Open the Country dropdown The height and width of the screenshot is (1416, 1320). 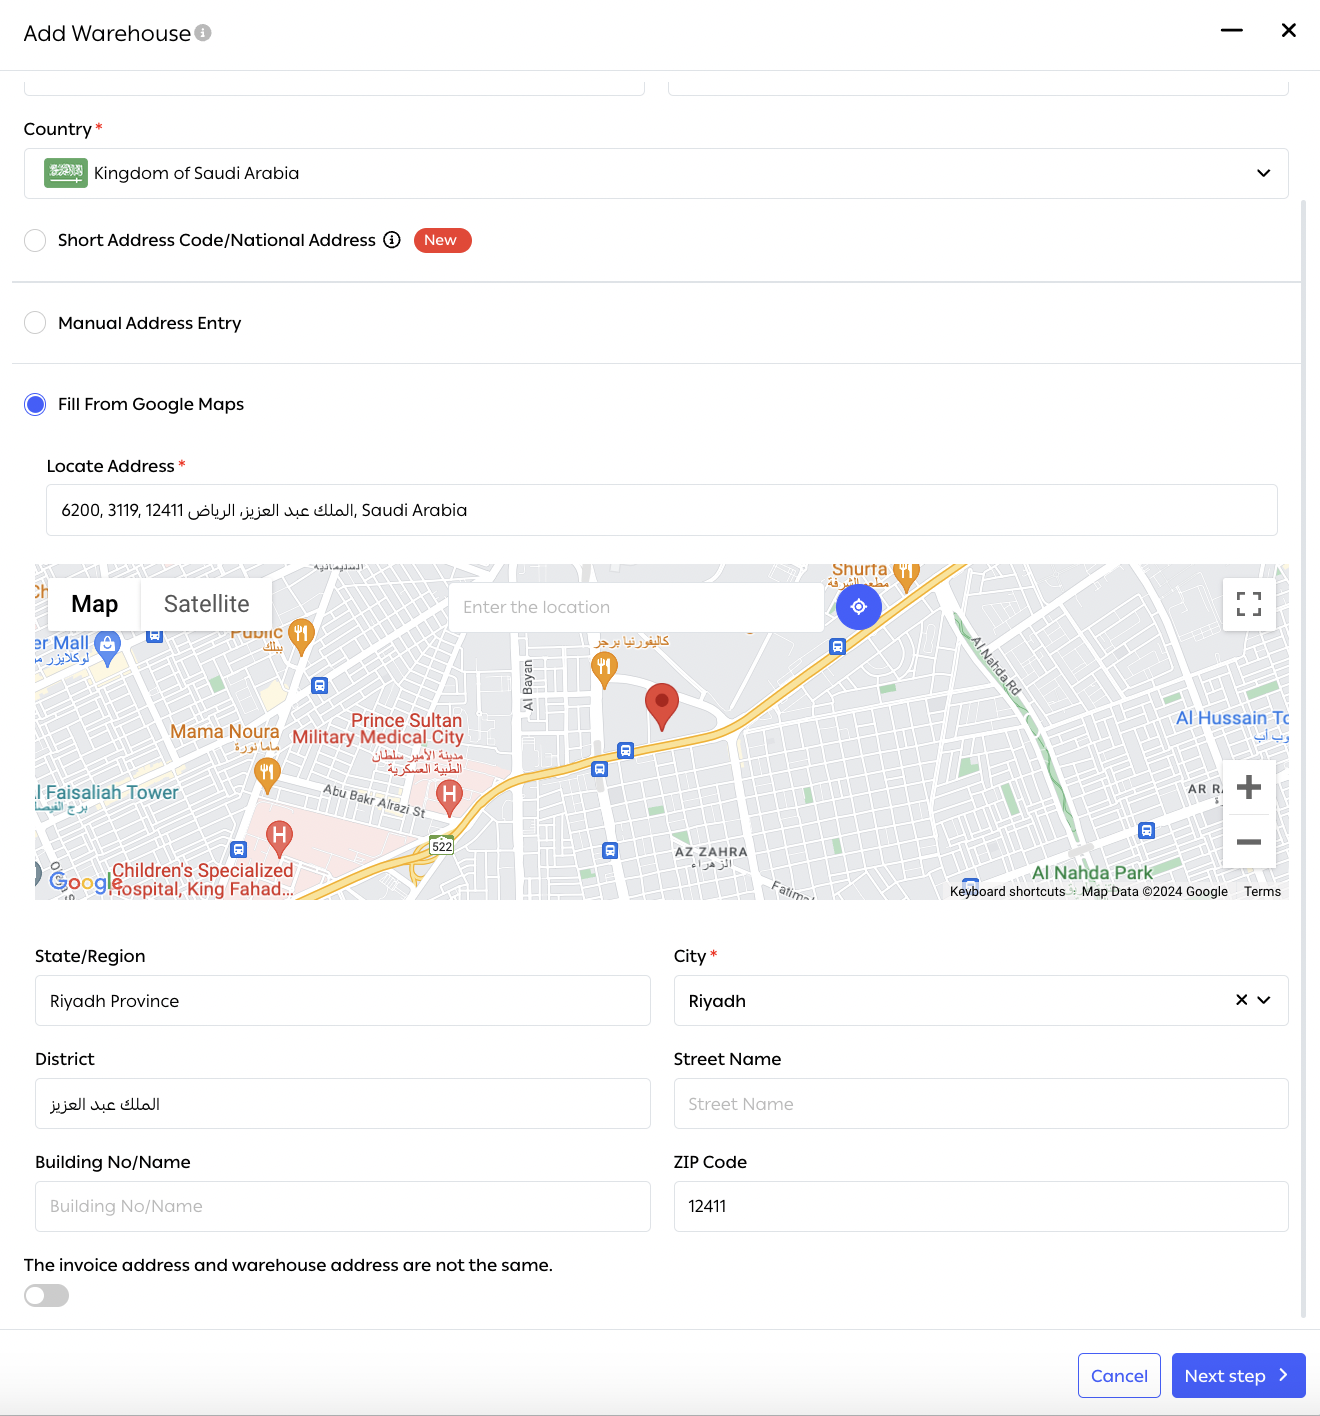click(656, 173)
